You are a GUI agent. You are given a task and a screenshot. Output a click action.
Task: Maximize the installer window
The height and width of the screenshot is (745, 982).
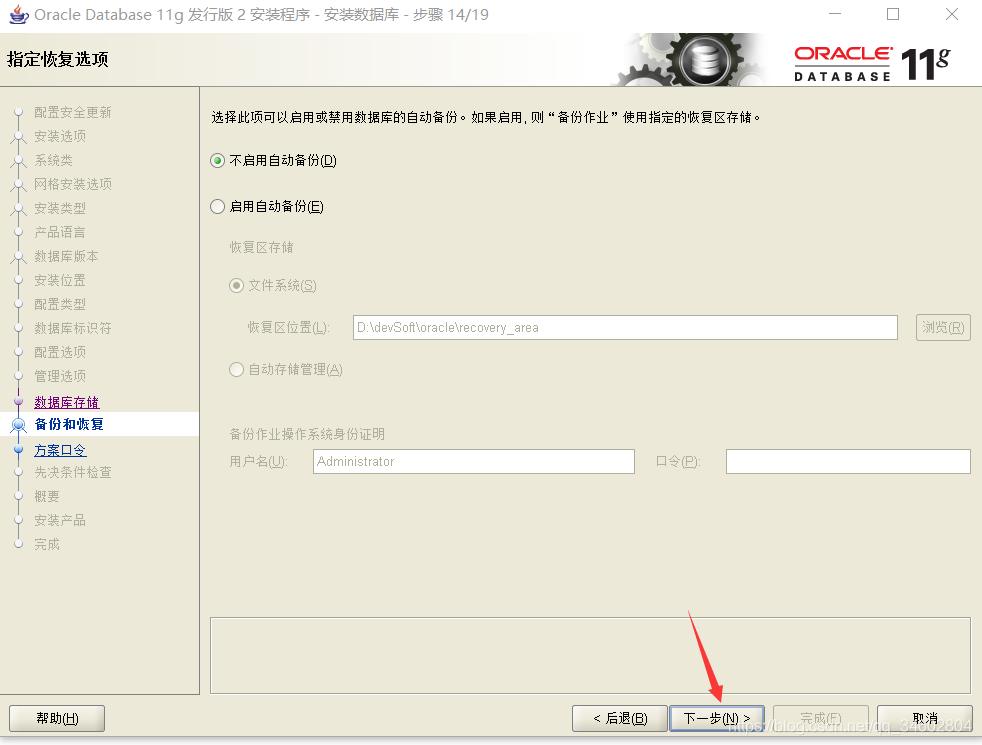point(893,14)
